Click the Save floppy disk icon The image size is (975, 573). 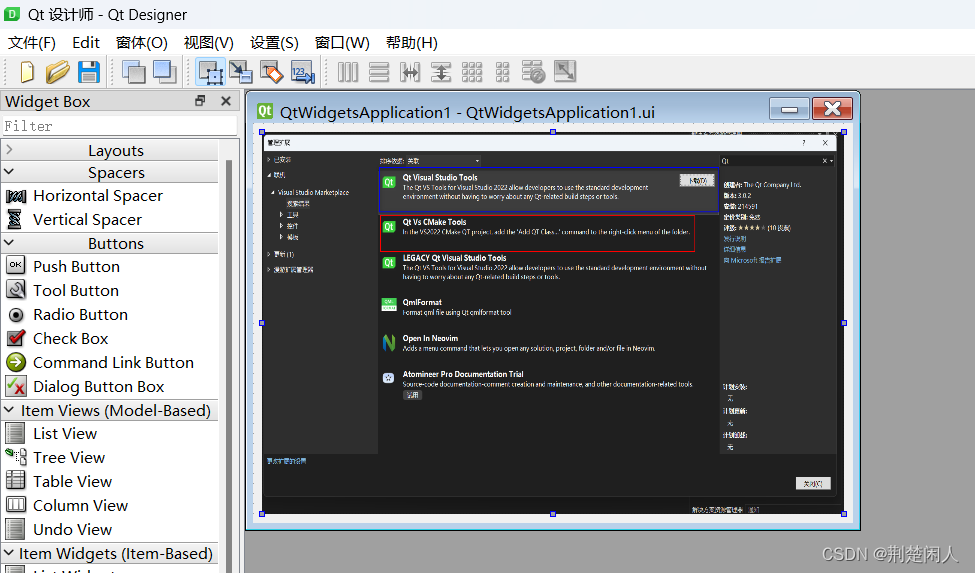pos(89,72)
